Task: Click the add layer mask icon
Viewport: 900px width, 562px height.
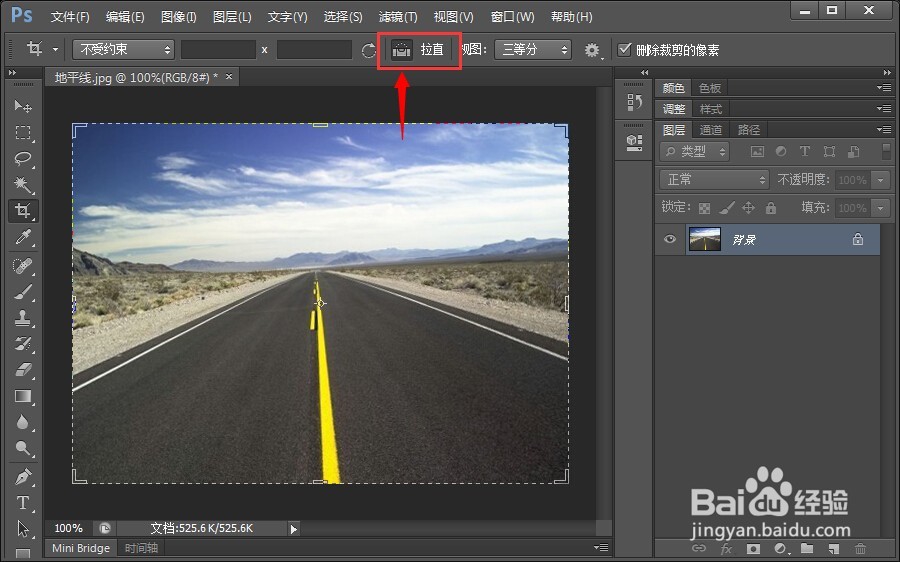Action: click(753, 548)
